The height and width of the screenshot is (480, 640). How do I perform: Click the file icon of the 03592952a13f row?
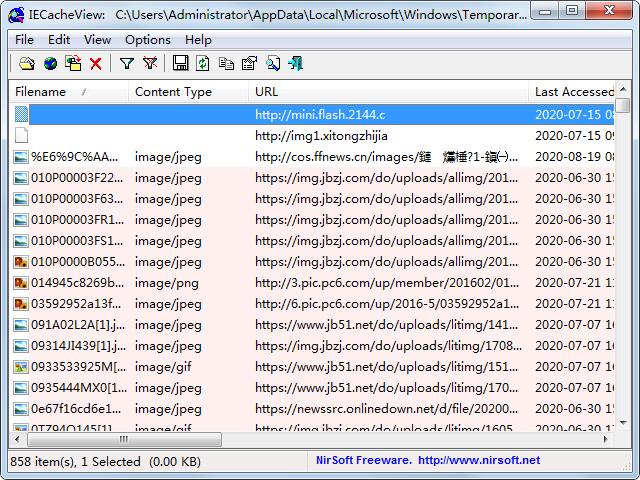(20, 304)
